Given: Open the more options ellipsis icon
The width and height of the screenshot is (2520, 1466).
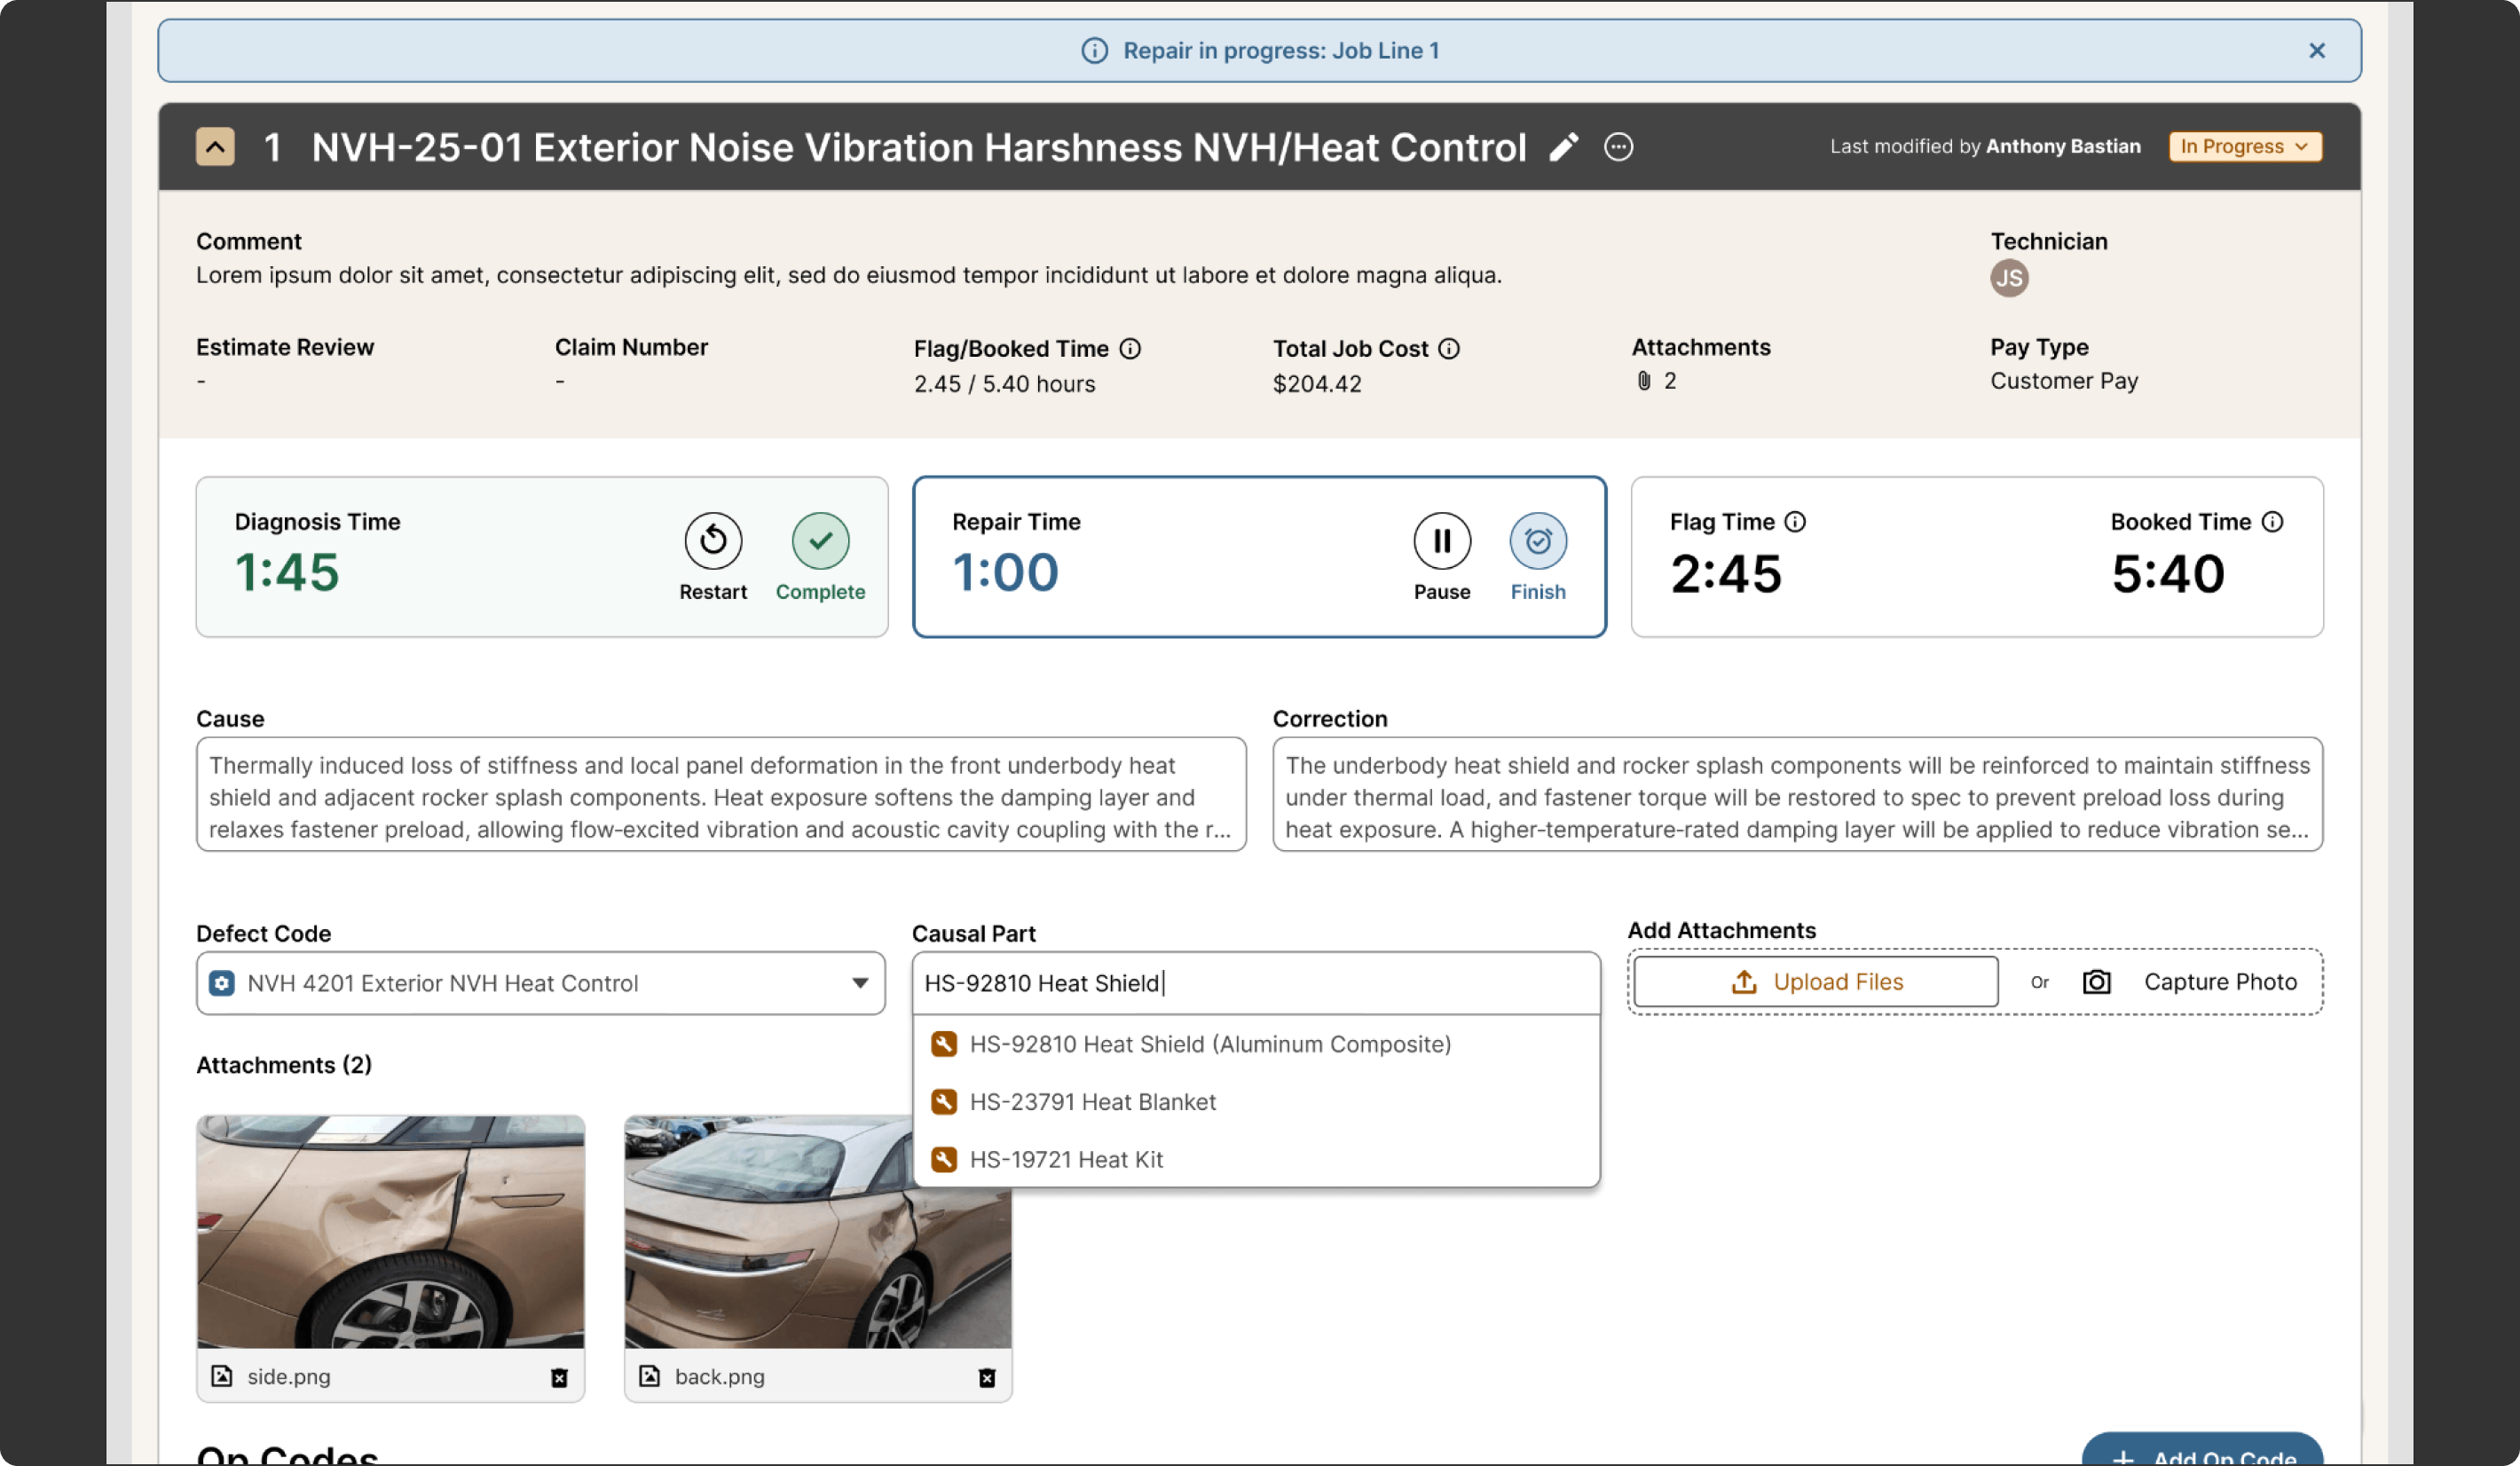Looking at the screenshot, I should (x=1618, y=147).
